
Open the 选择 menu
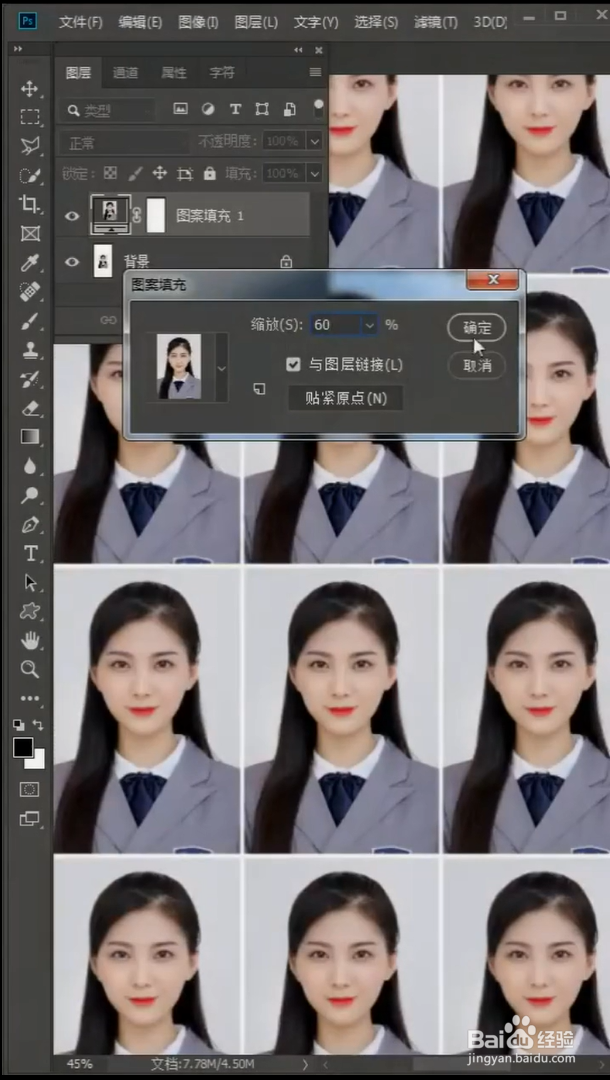(x=376, y=22)
